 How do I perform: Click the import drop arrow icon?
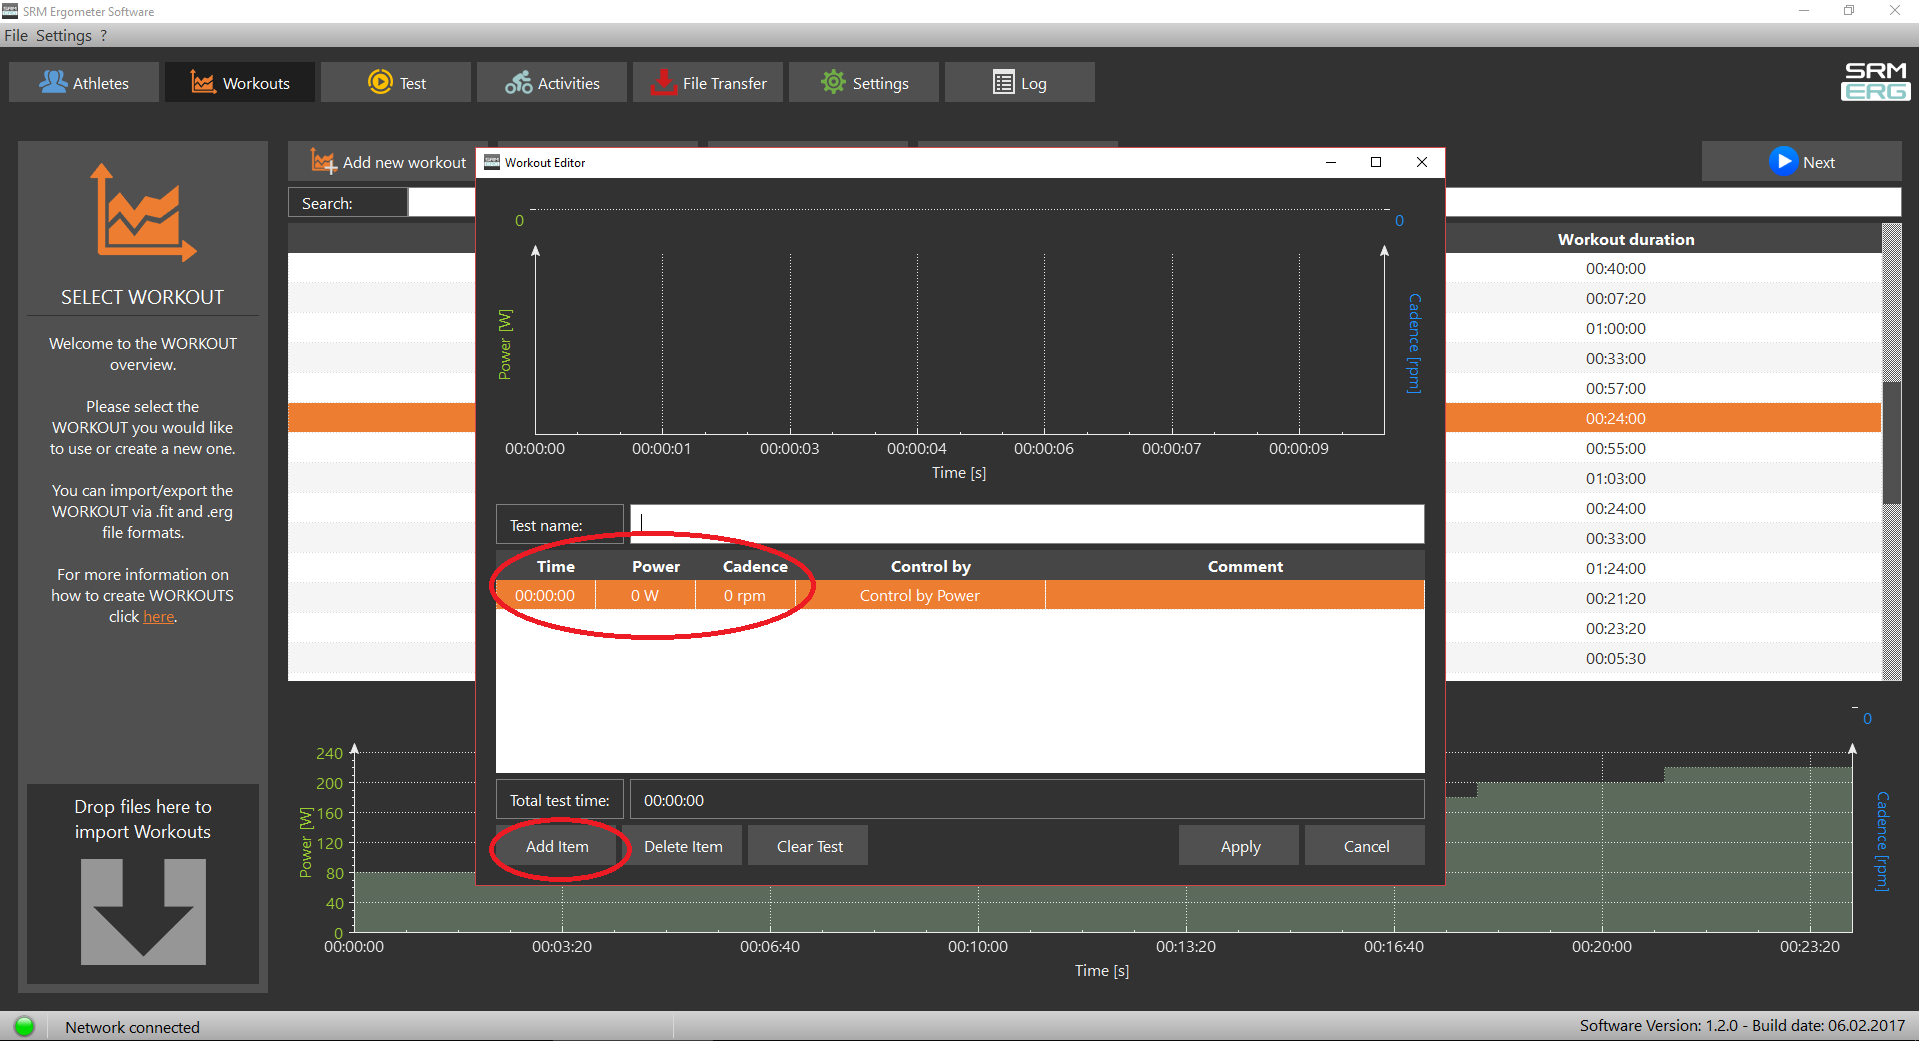tap(143, 911)
